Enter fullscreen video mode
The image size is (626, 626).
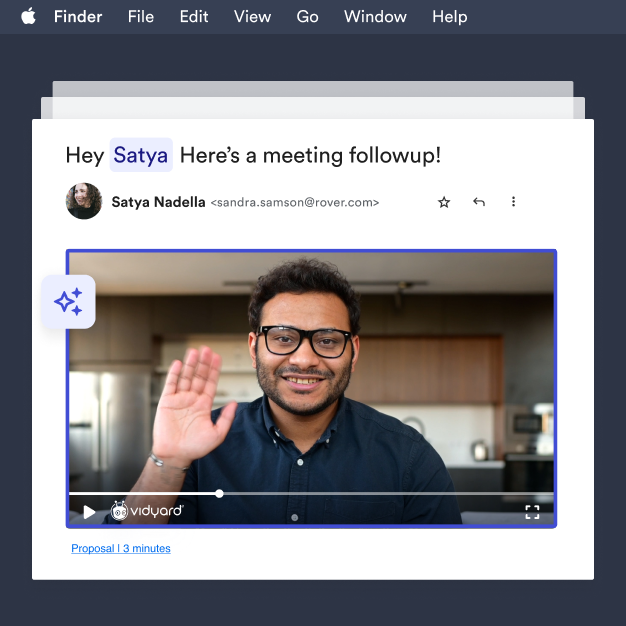[532, 512]
